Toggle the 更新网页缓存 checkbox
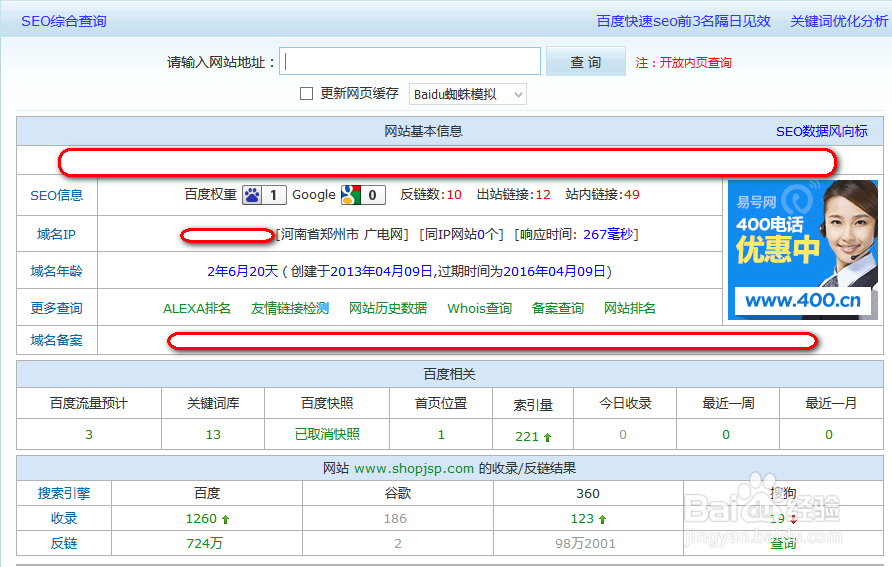Image resolution: width=892 pixels, height=567 pixels. tap(306, 93)
